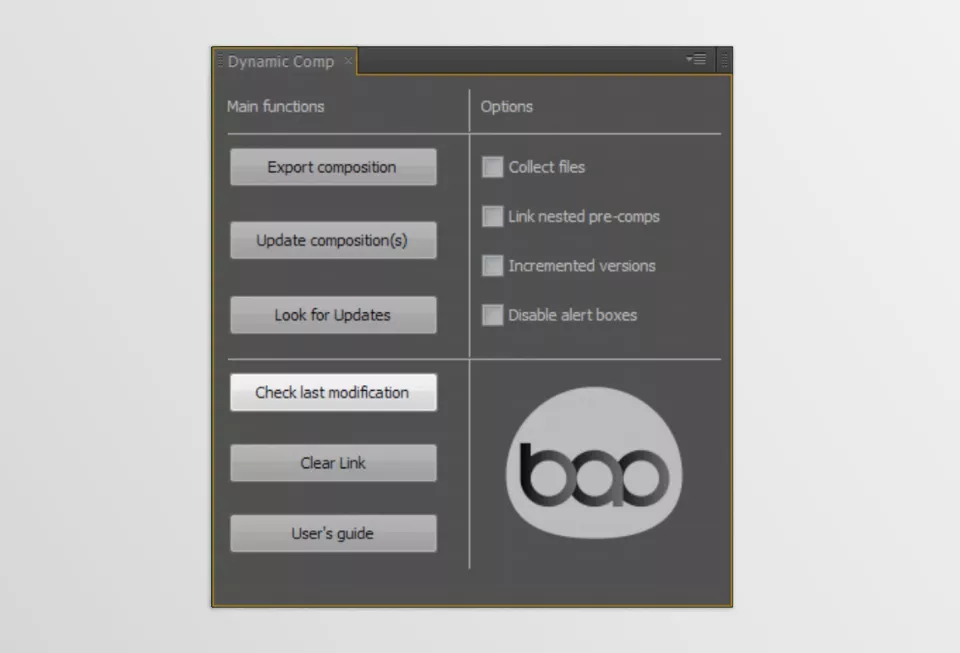Enable the Collect files option

[x=492, y=167]
